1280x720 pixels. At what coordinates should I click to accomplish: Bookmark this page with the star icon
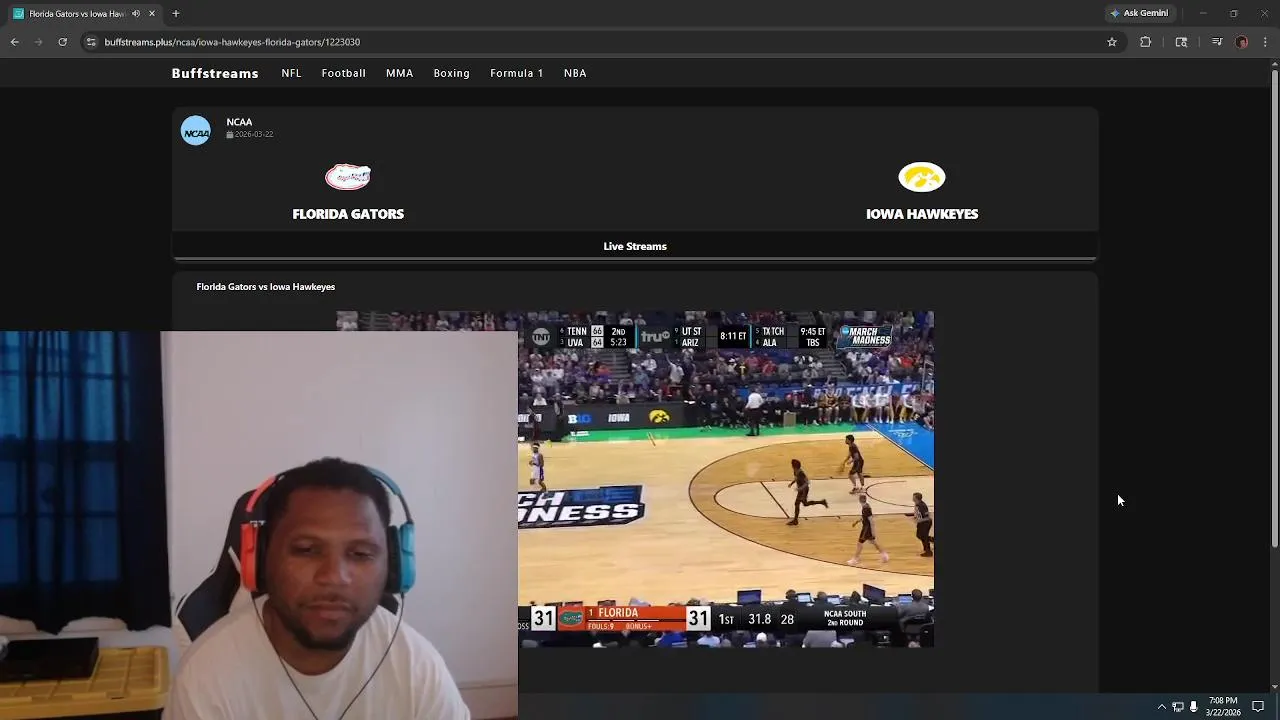pyautogui.click(x=1111, y=42)
